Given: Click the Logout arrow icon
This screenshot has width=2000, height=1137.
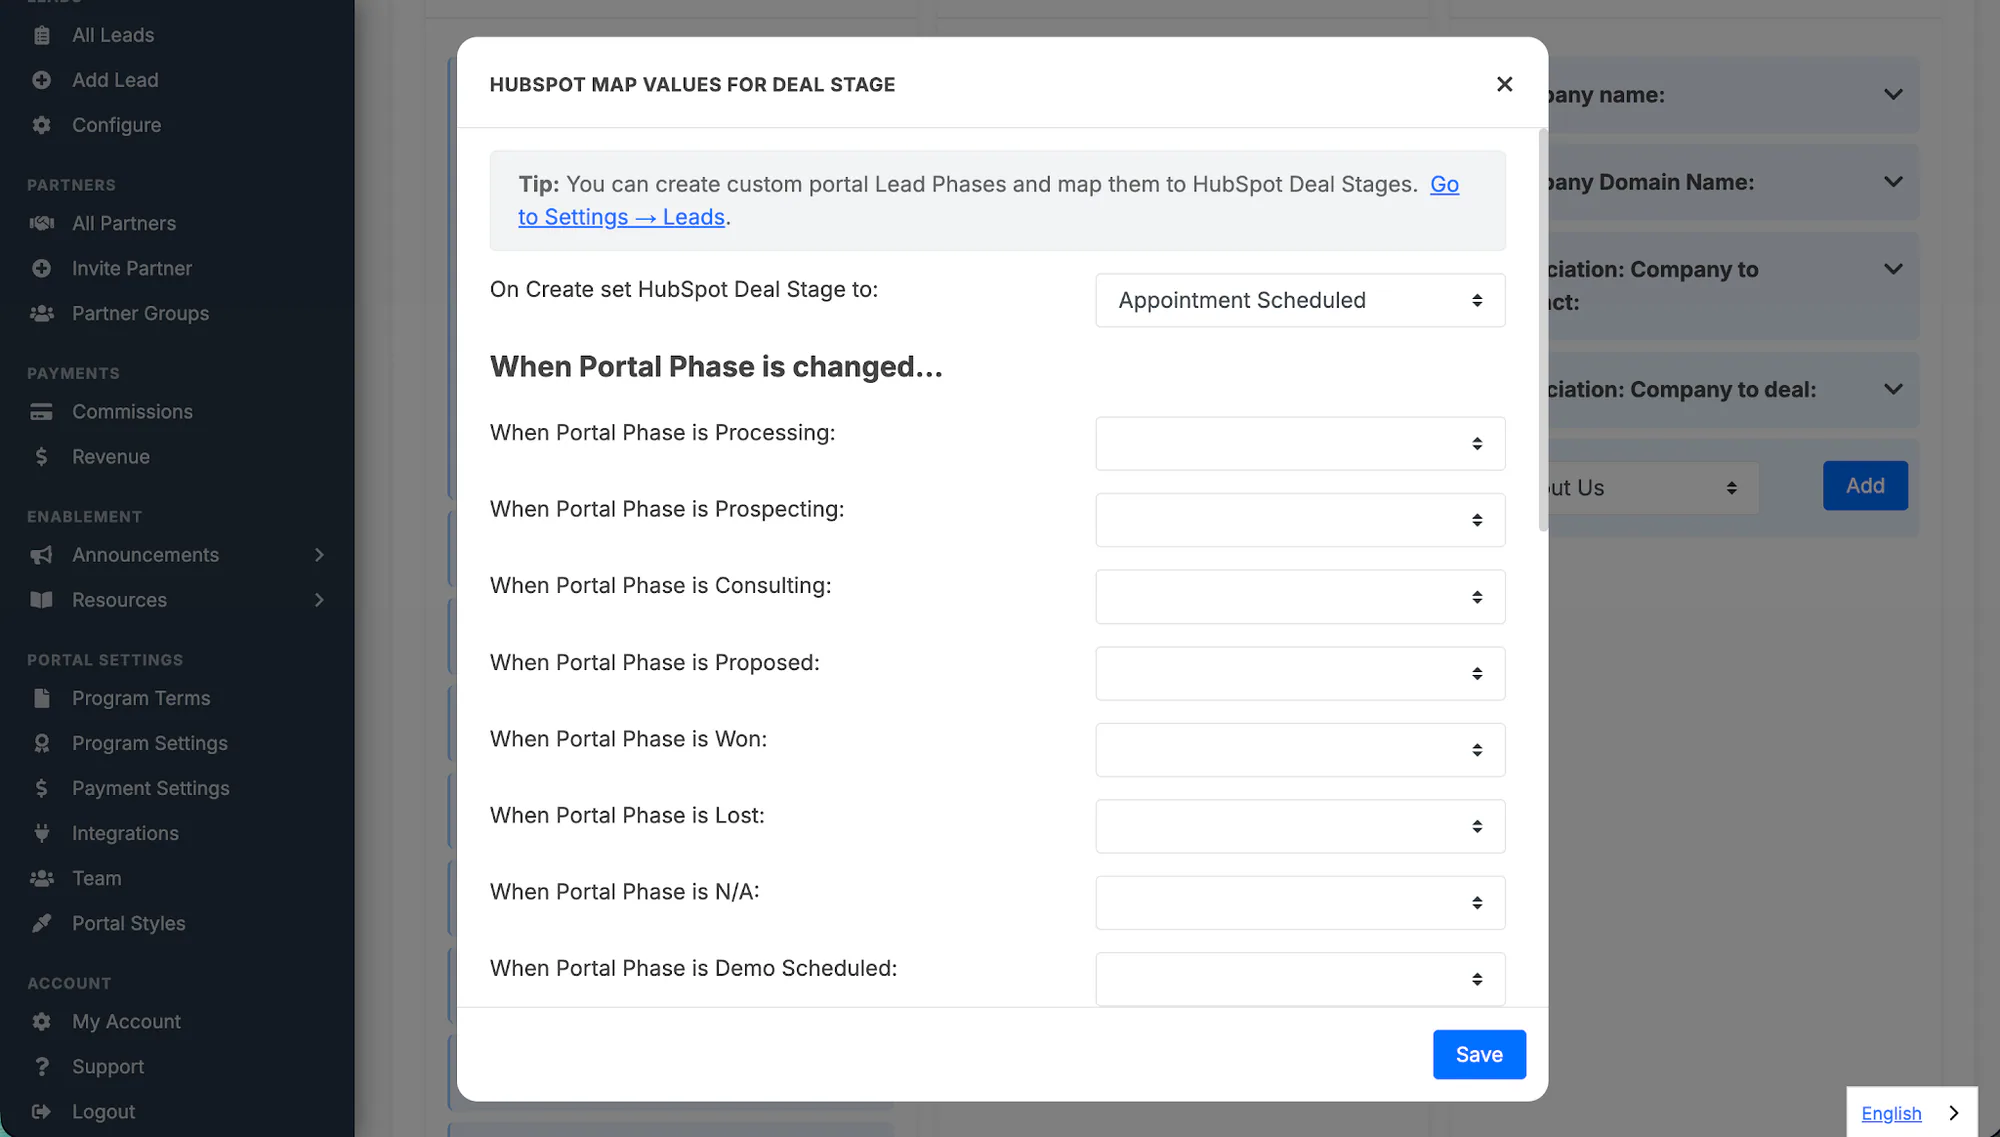Looking at the screenshot, I should [41, 1111].
